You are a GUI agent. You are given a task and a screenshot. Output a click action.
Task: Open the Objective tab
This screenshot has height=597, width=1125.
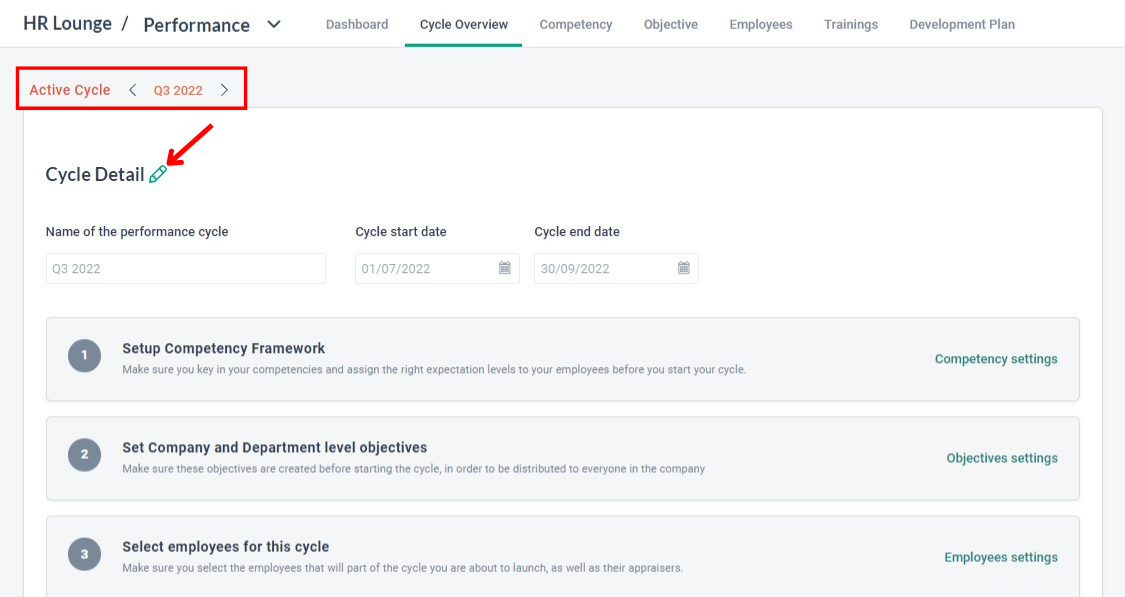pos(671,24)
